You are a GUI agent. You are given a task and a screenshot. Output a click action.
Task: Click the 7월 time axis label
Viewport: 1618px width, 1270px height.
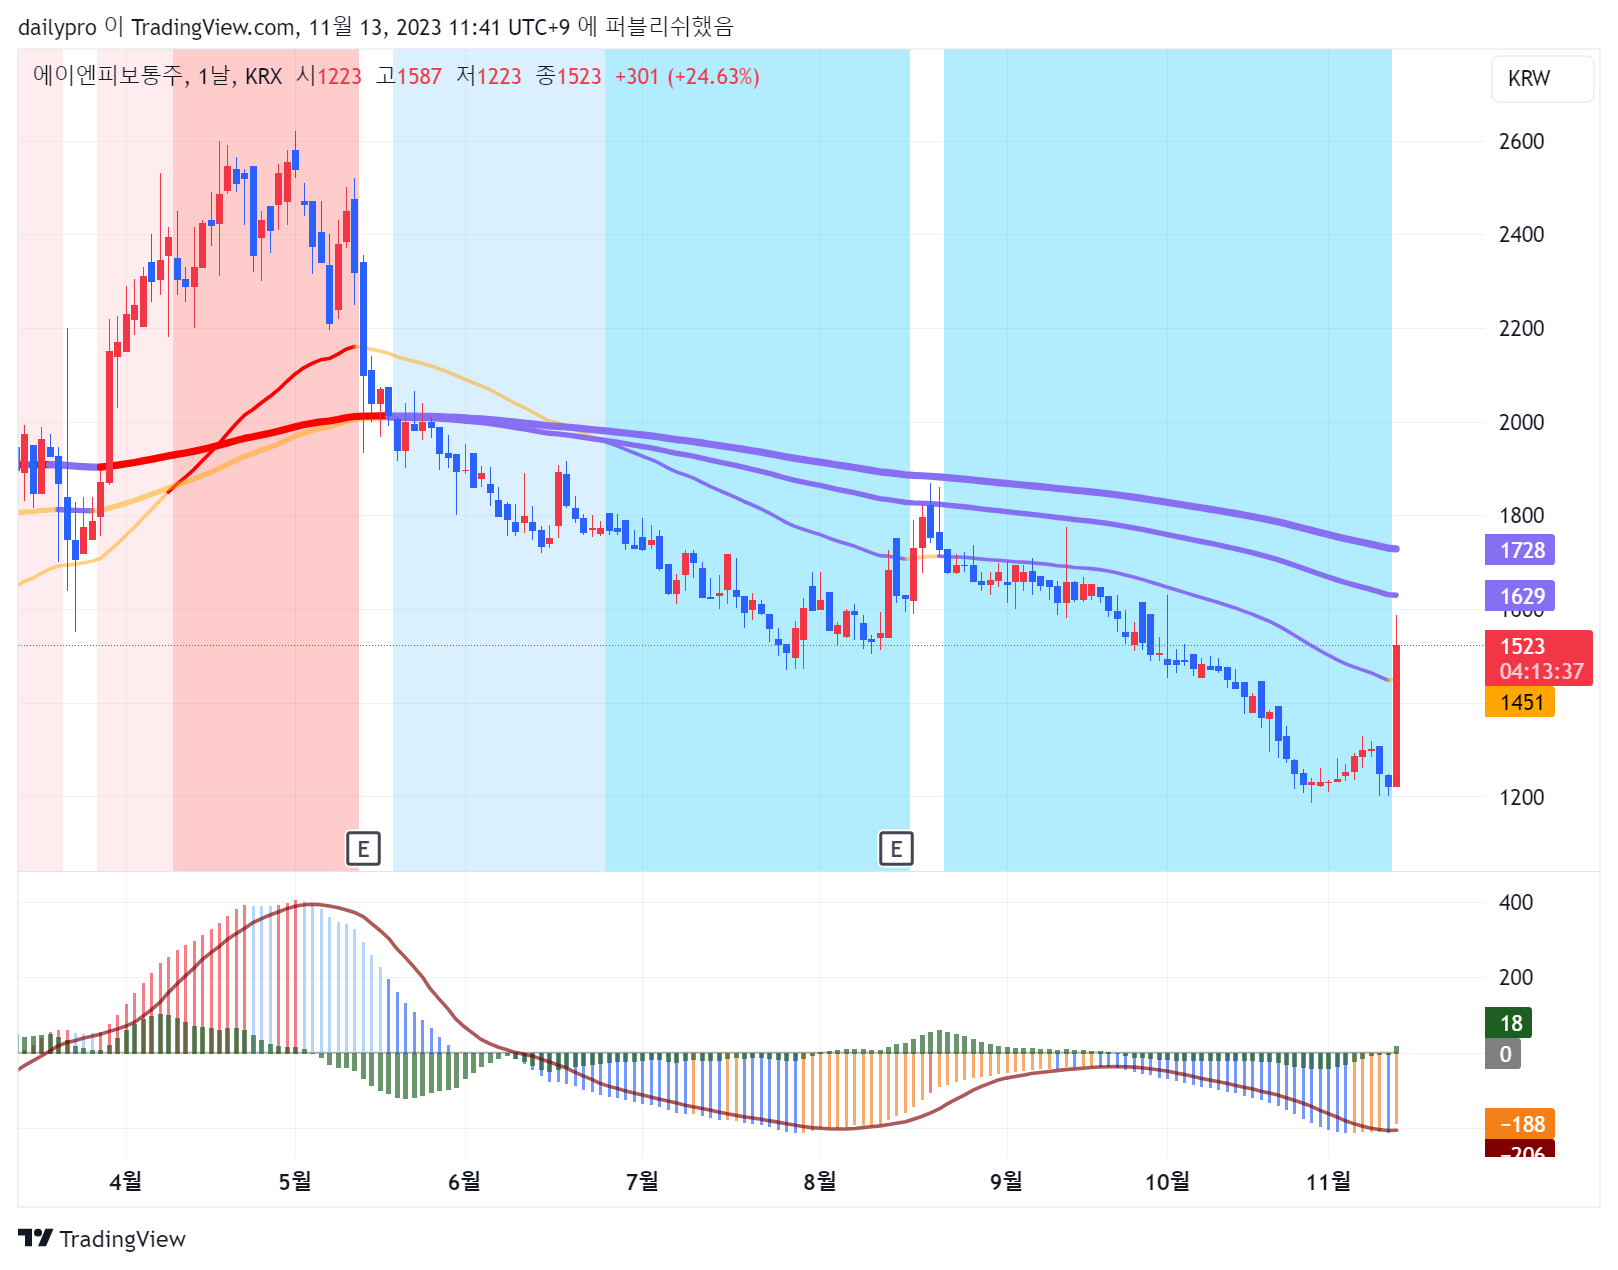pos(642,1182)
